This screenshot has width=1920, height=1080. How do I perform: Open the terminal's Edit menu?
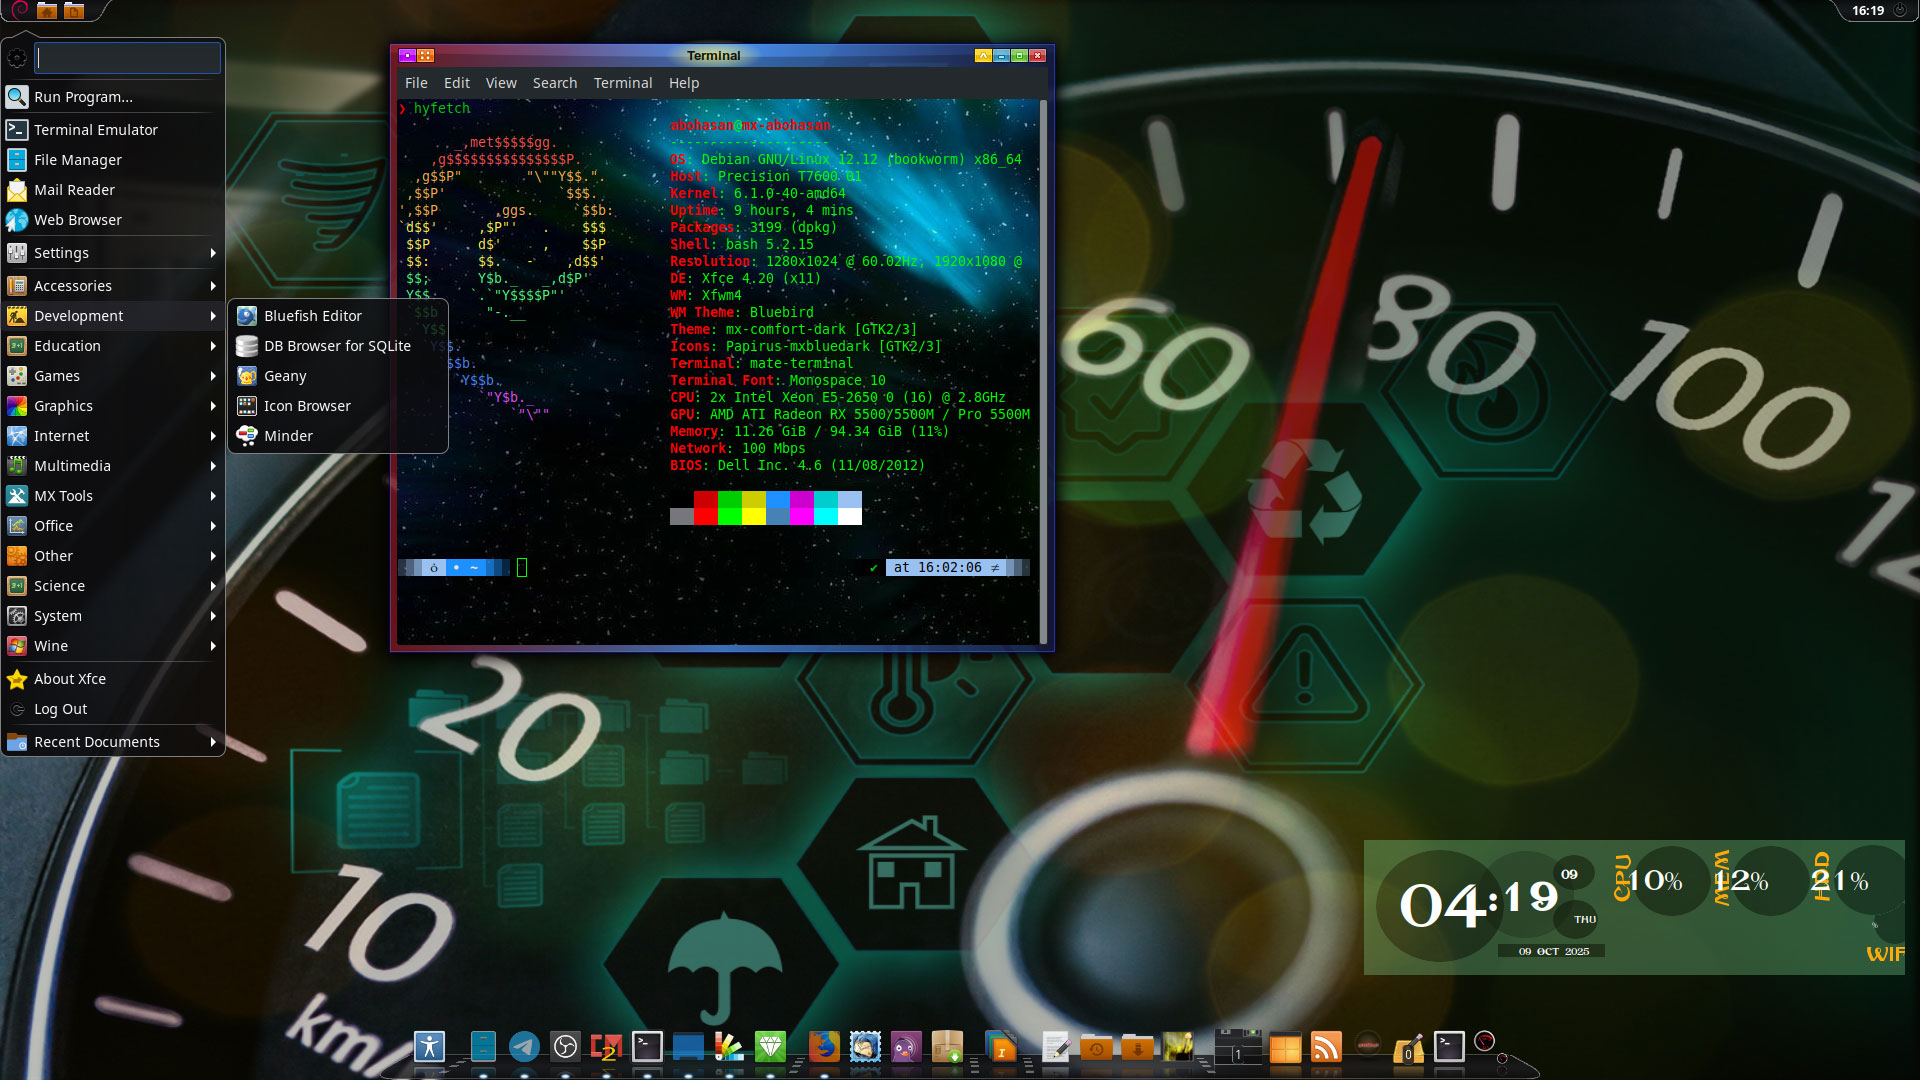pos(456,83)
